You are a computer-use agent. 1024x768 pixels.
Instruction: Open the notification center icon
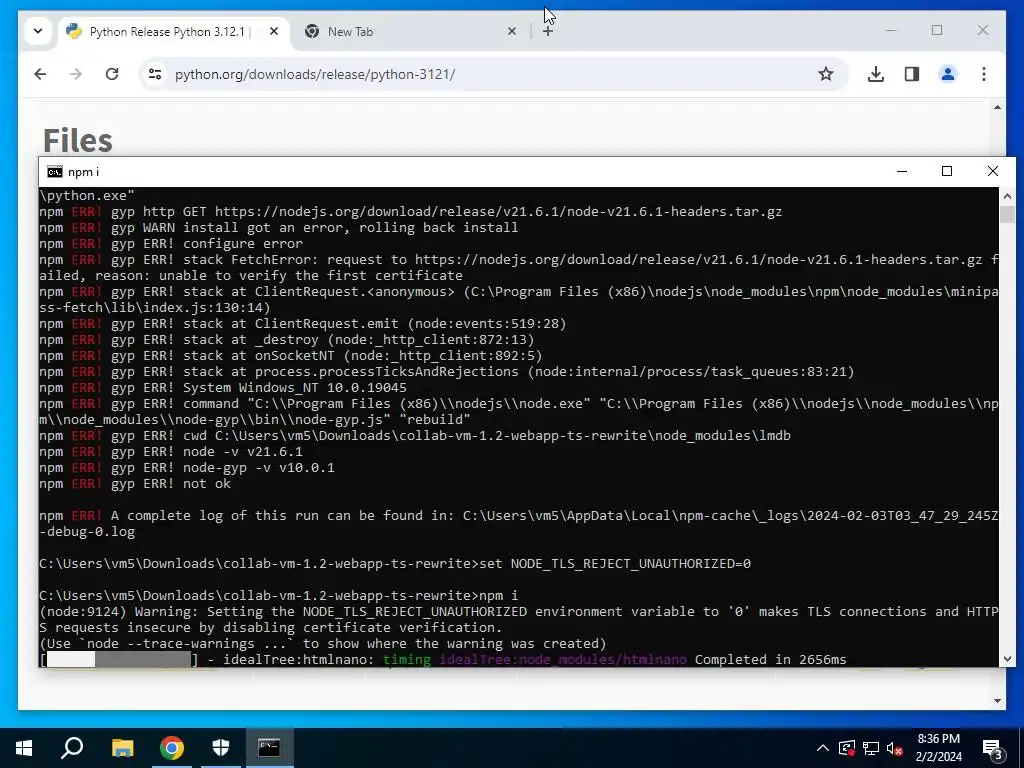992,749
